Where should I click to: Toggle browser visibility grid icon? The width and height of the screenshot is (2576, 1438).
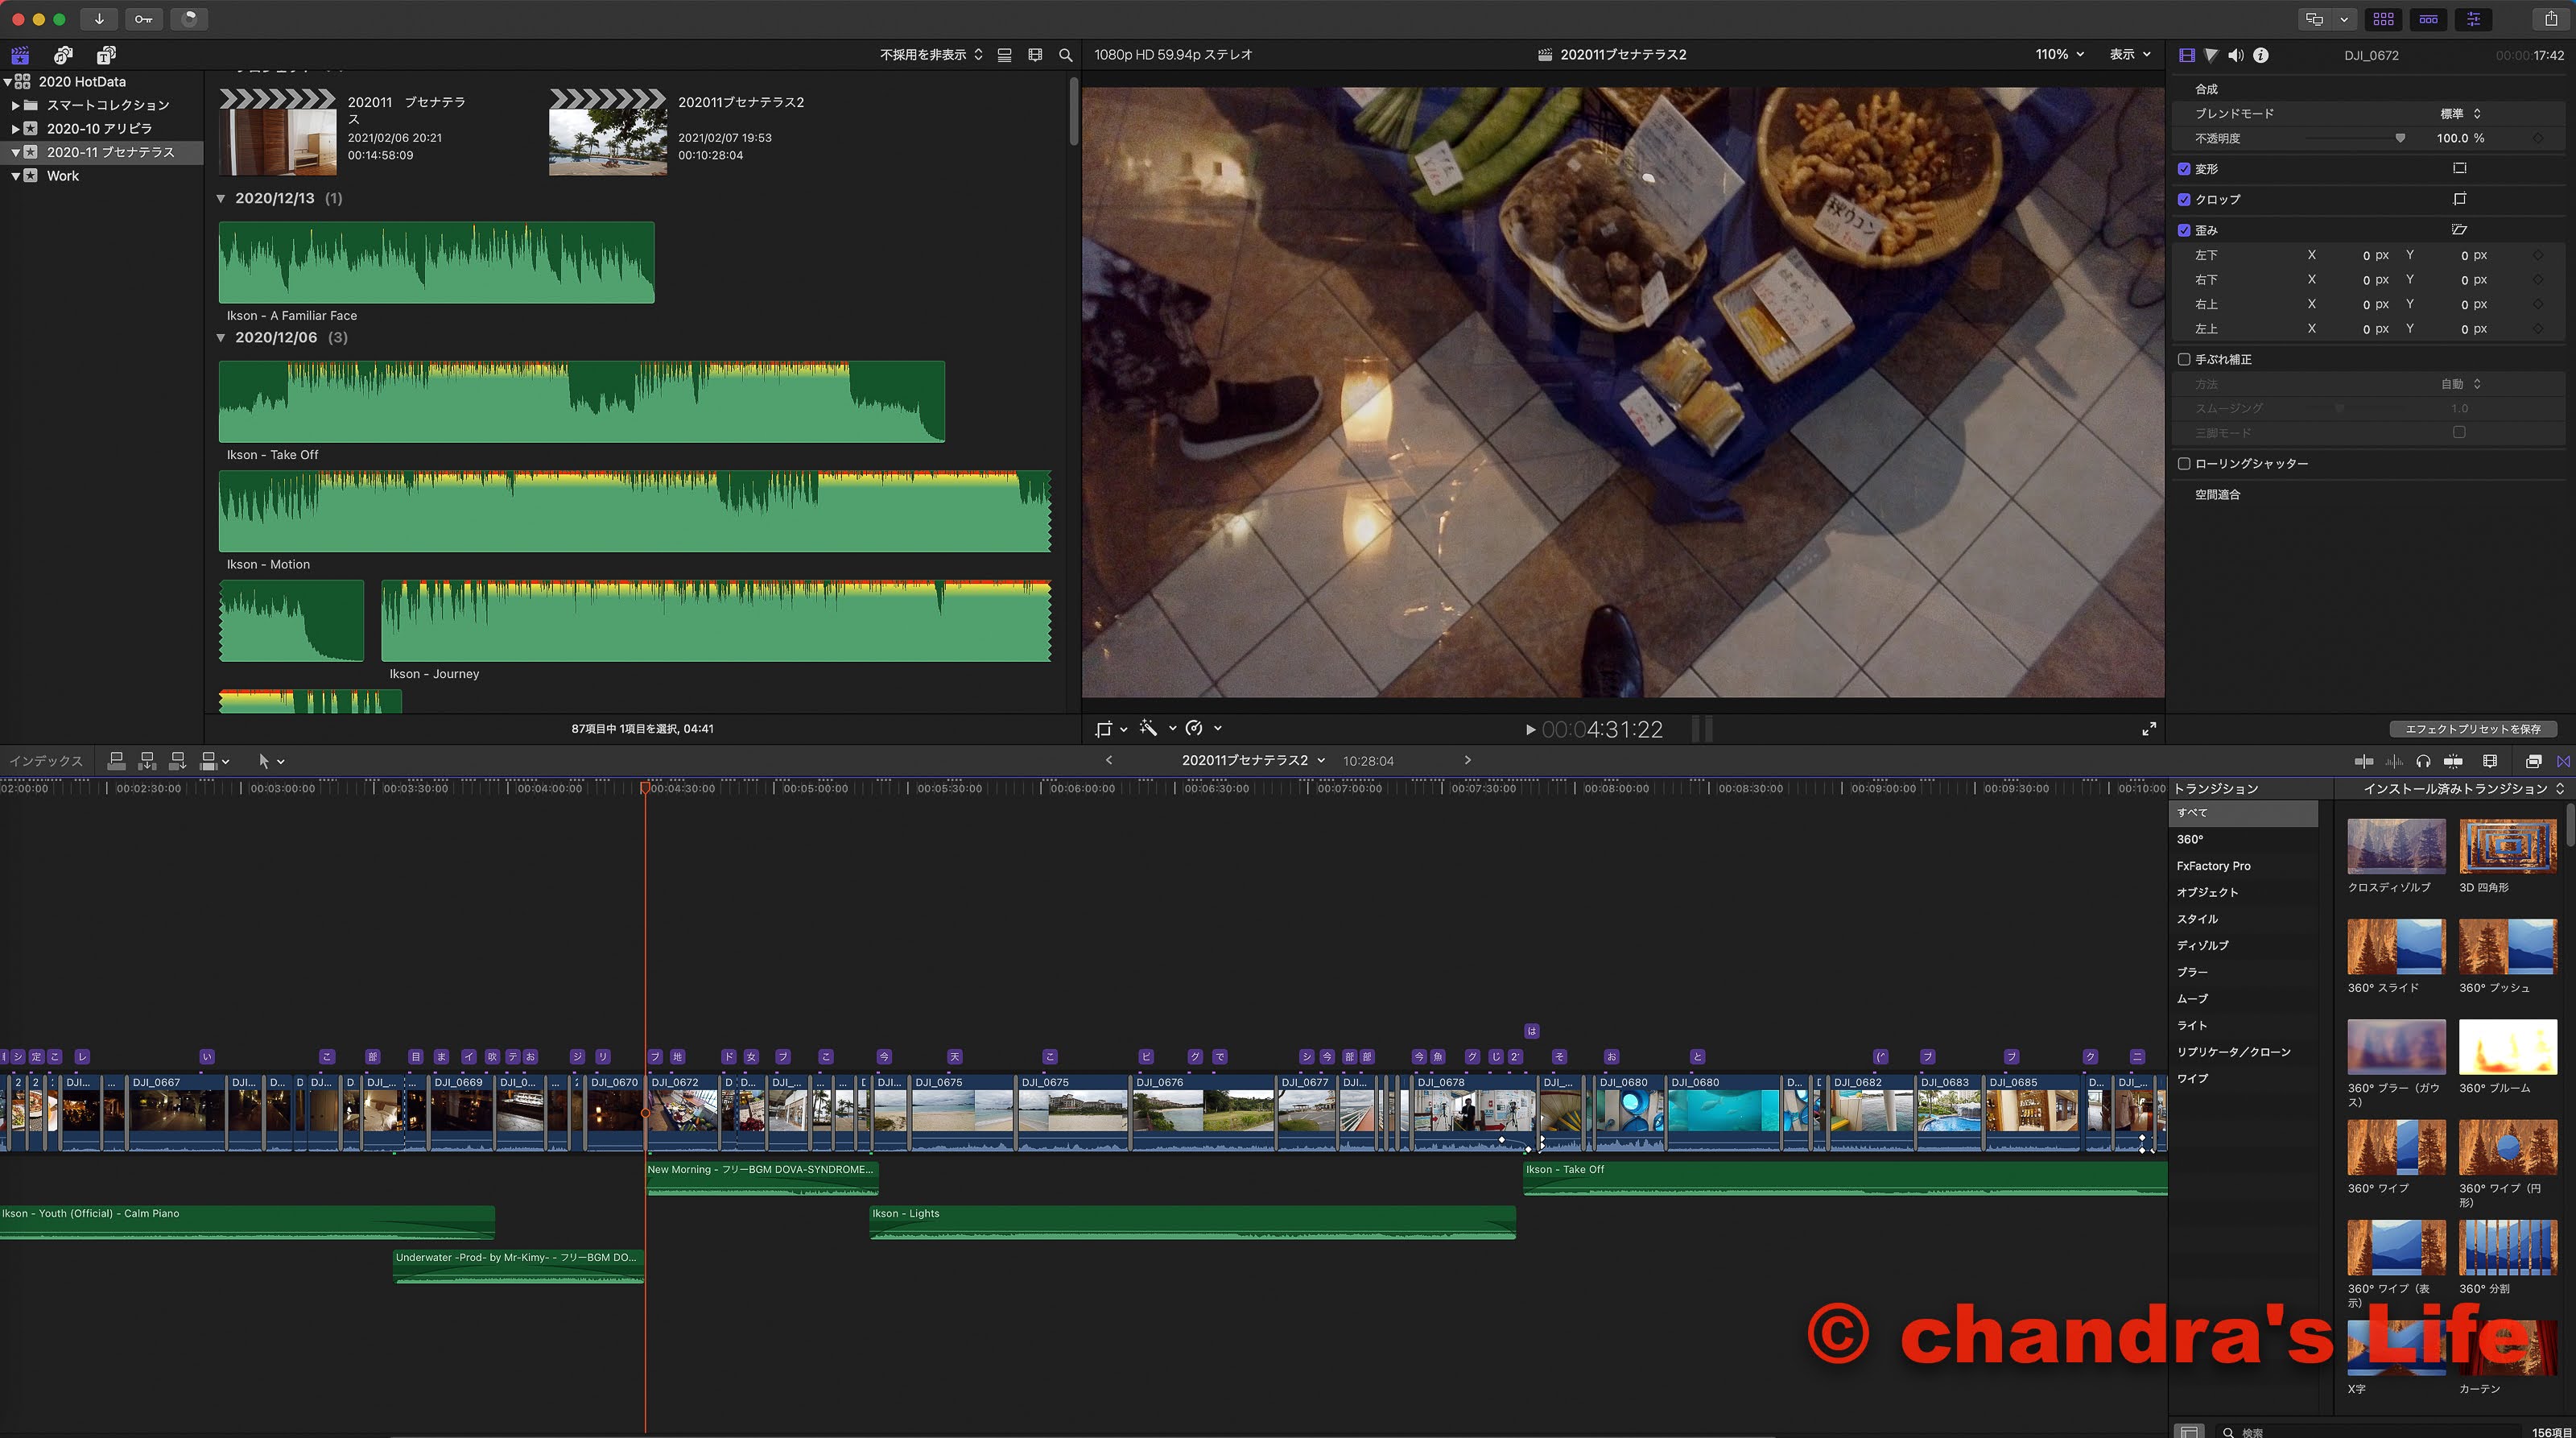(x=2383, y=19)
